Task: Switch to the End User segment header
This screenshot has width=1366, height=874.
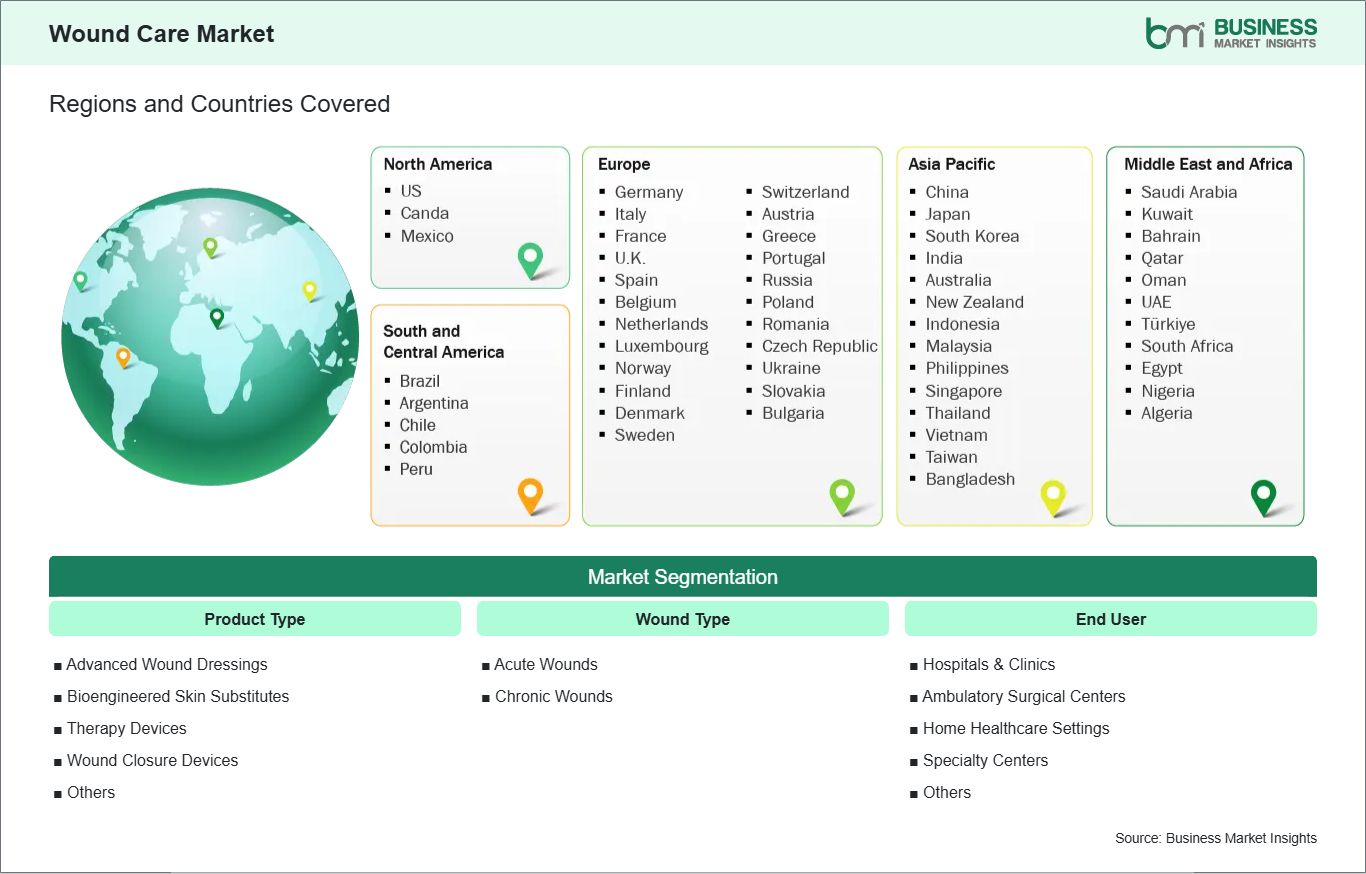Action: (1110, 618)
